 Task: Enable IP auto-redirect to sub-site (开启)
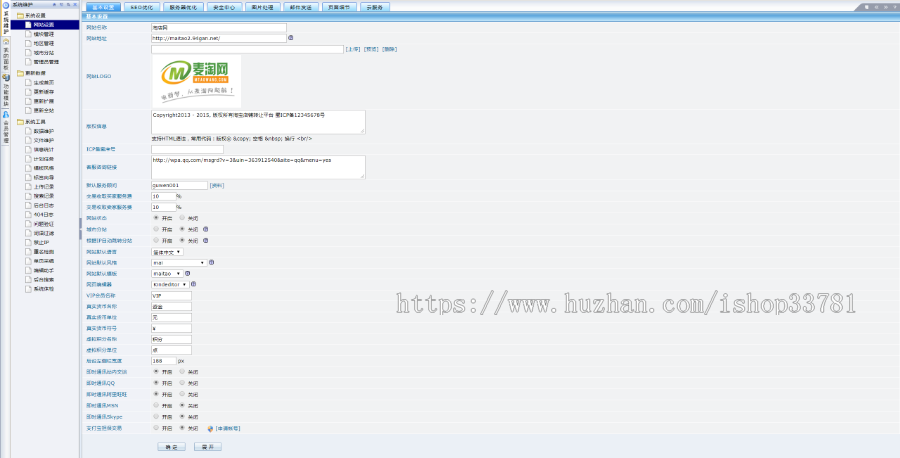(x=156, y=240)
